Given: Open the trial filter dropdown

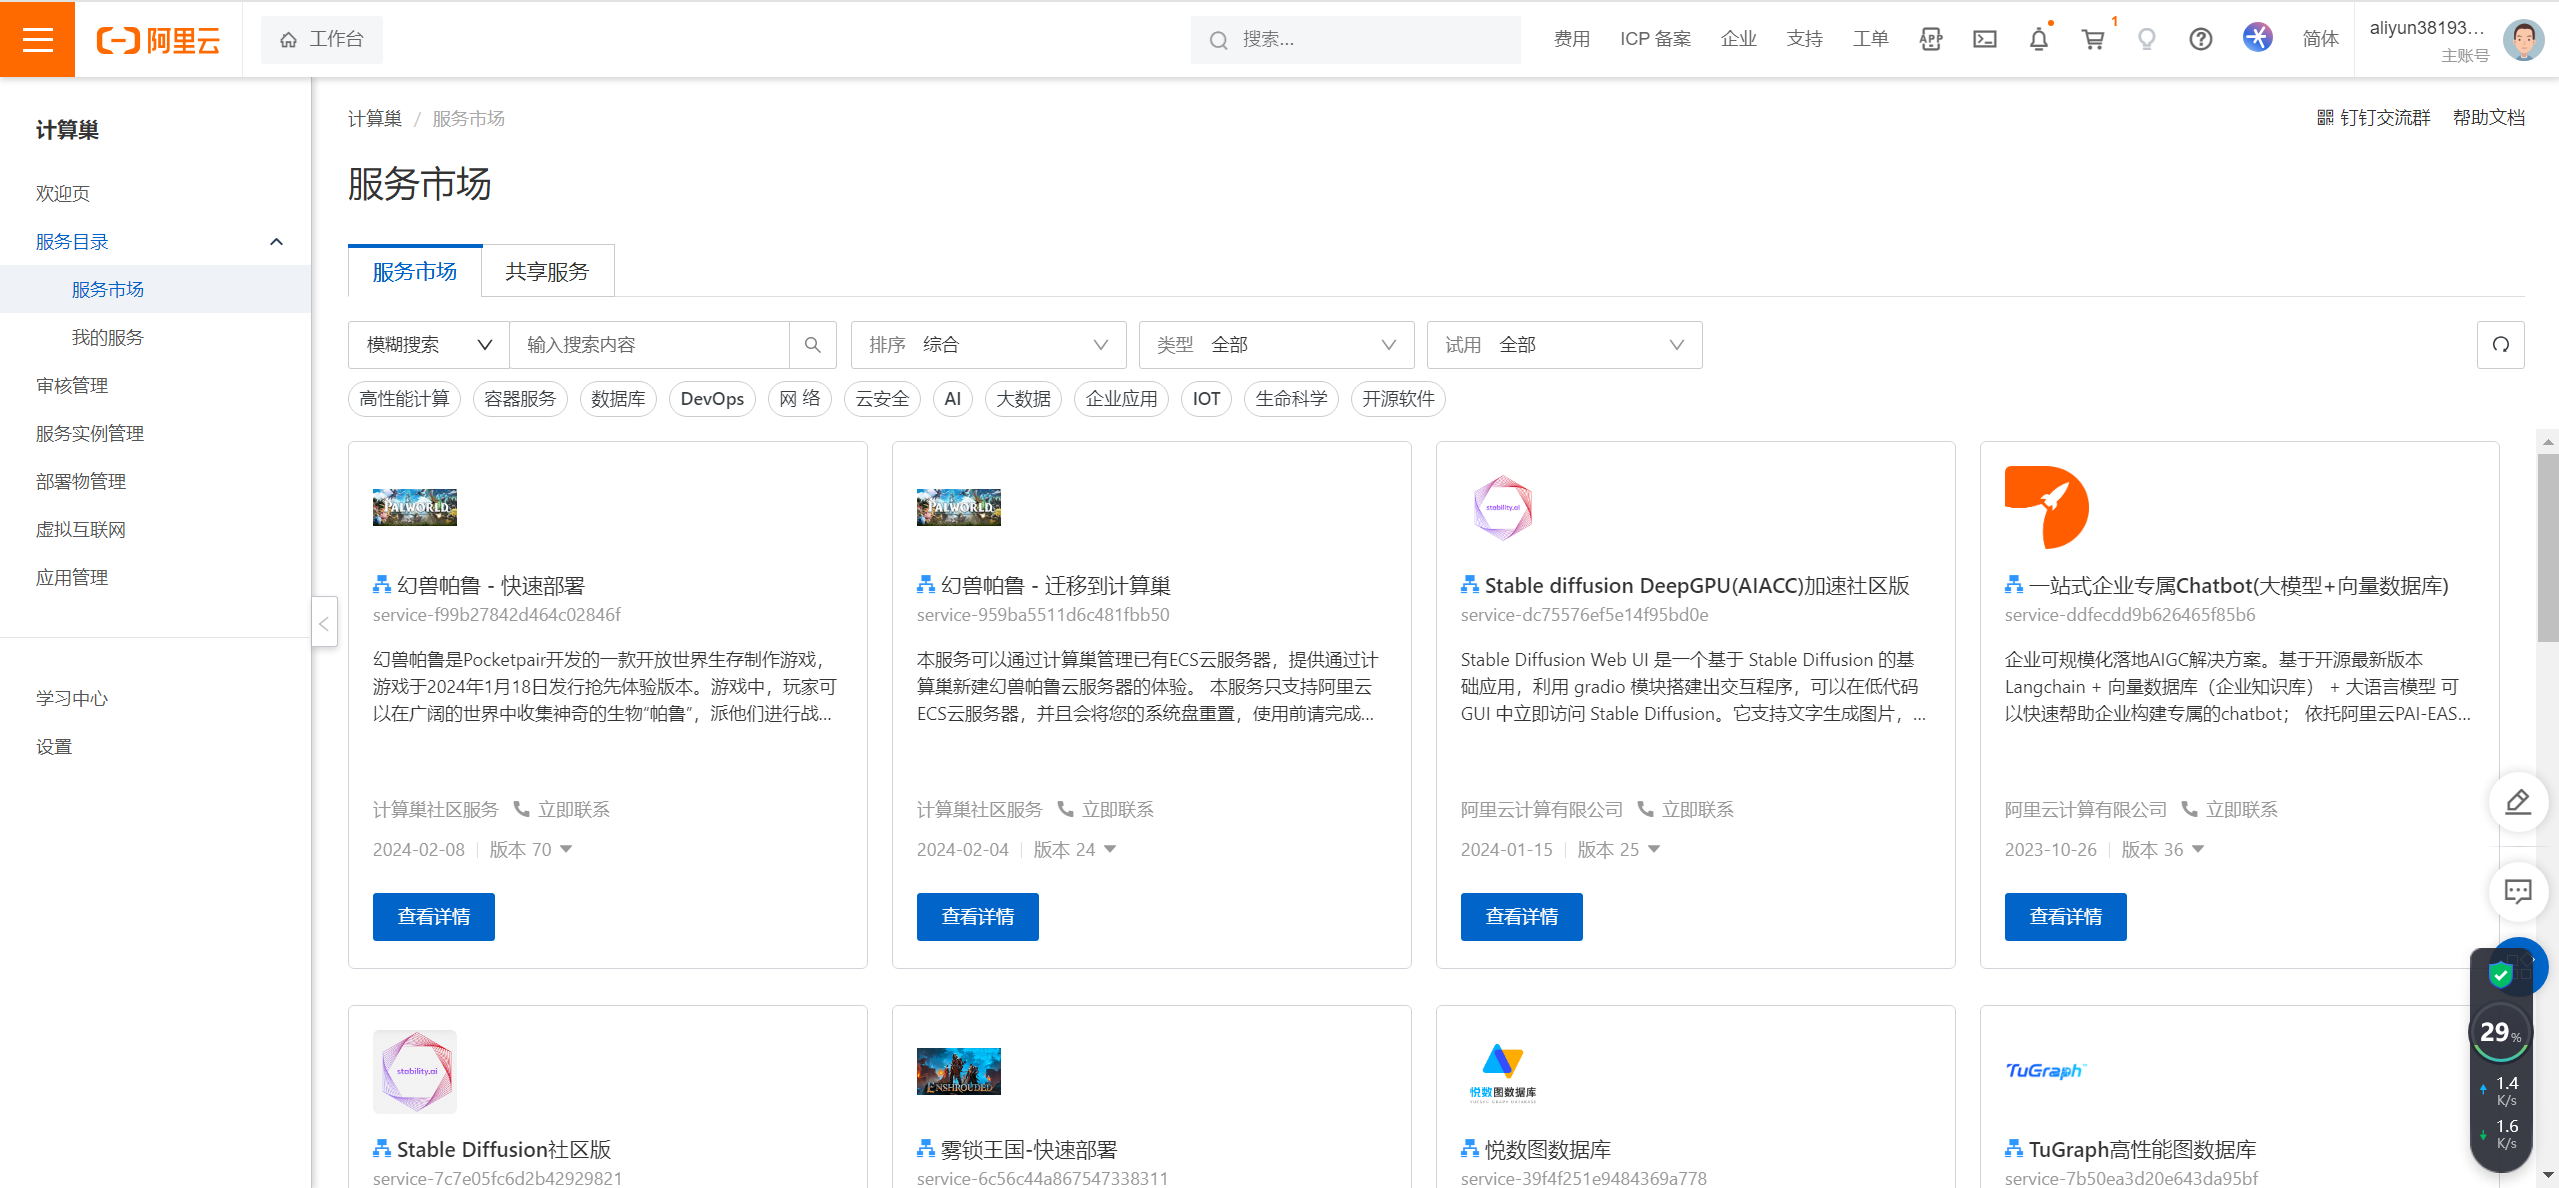Looking at the screenshot, I should [1565, 345].
